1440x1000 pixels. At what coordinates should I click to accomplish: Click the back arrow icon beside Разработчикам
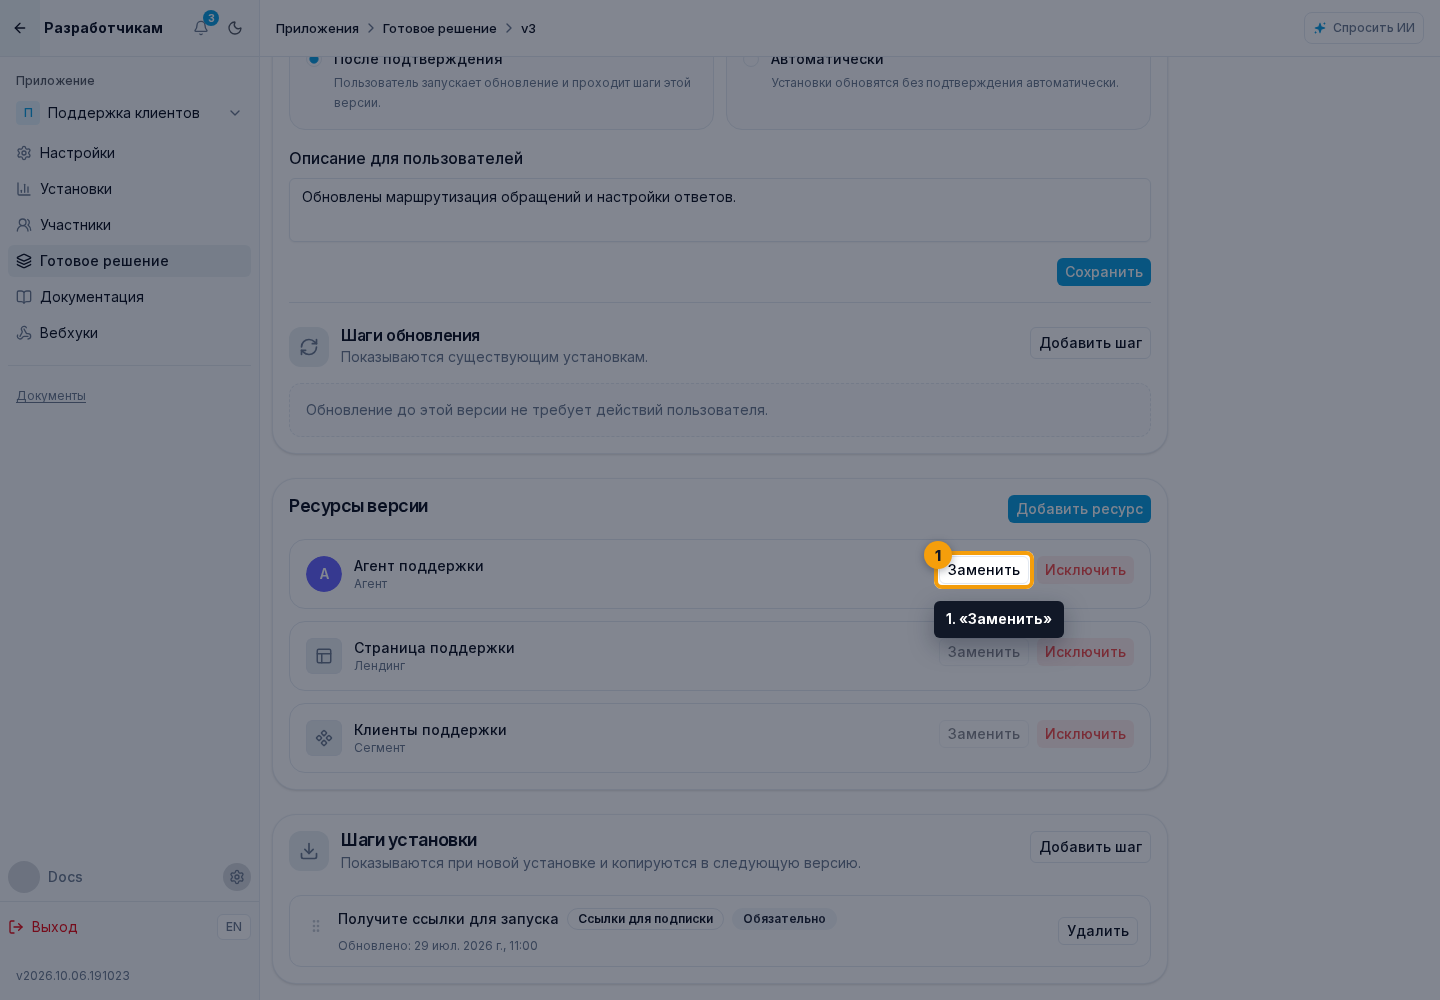20,28
